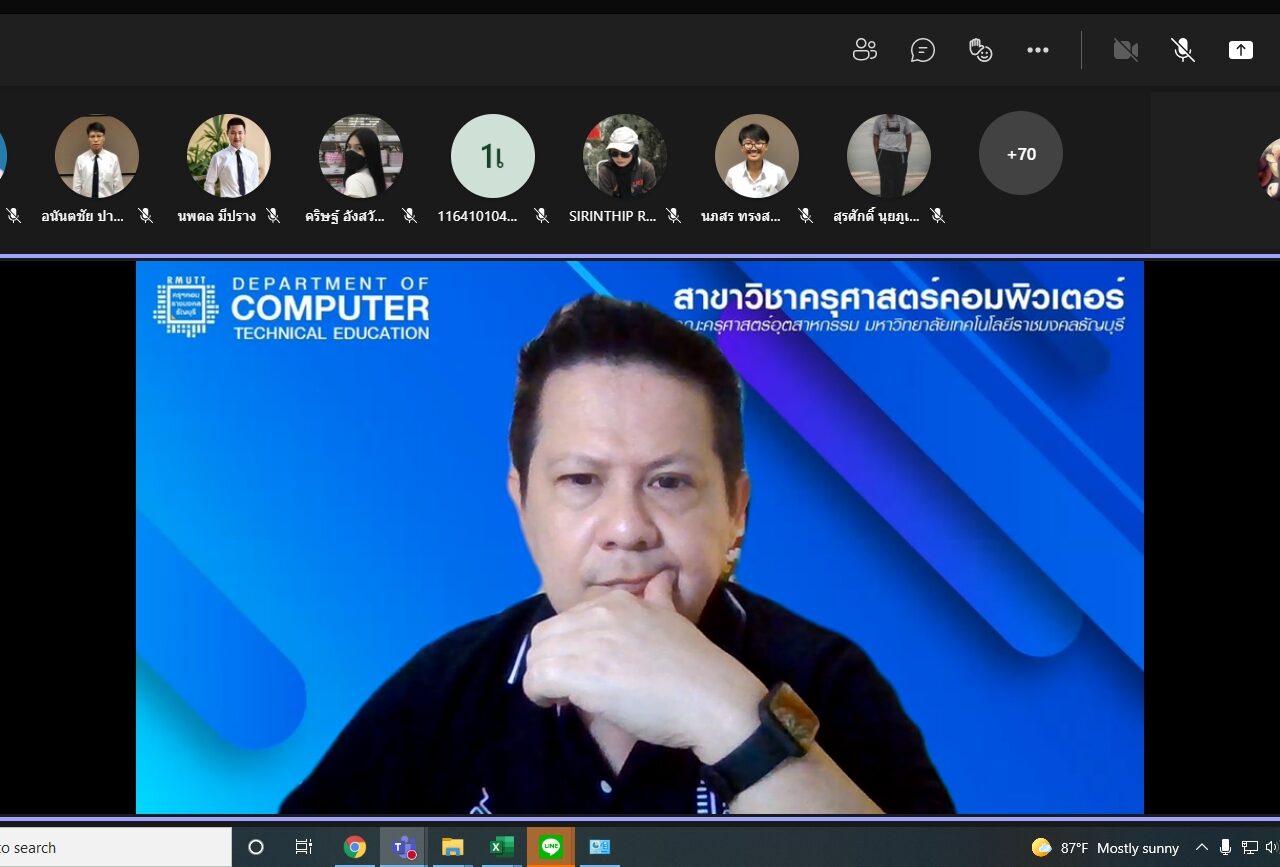Show the +70 more participants
The height and width of the screenshot is (867, 1280).
click(1021, 154)
